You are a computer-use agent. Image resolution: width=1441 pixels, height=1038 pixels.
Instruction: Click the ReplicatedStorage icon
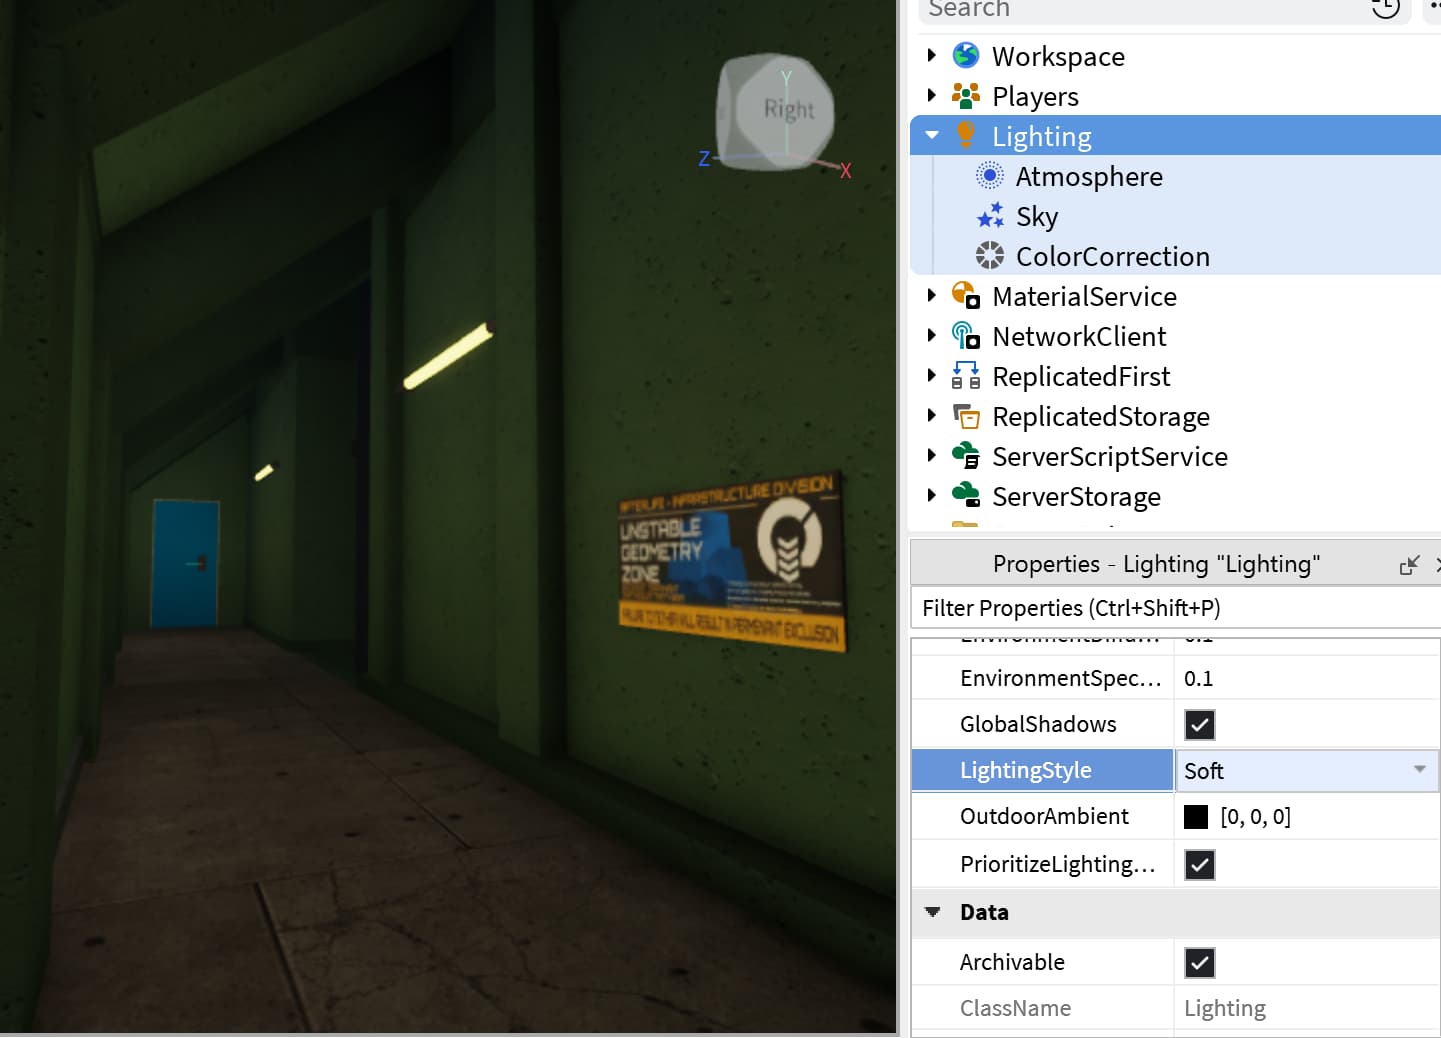click(965, 416)
